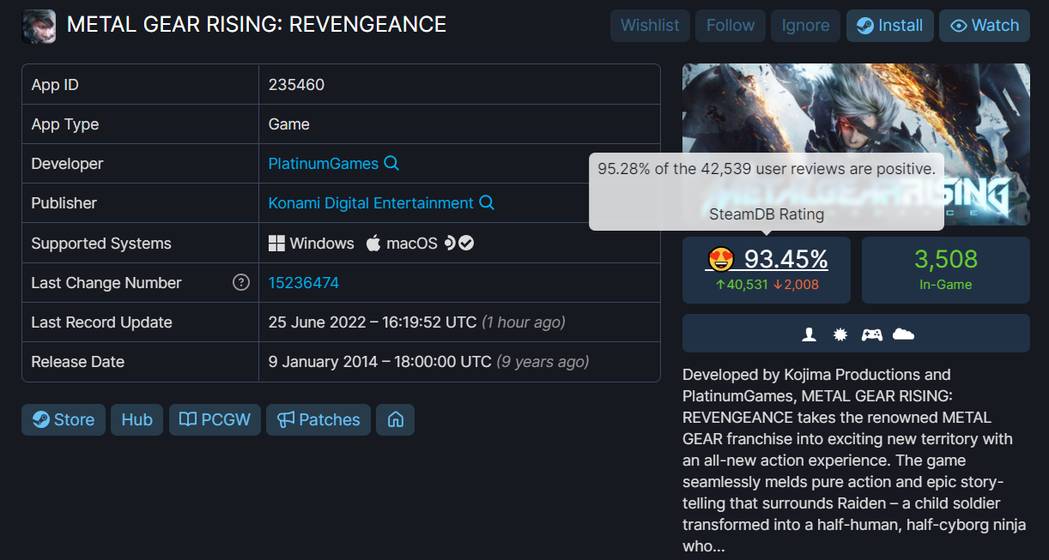Click the 'Supported Systems' row label
Image resolution: width=1049 pixels, height=560 pixels.
point(101,244)
